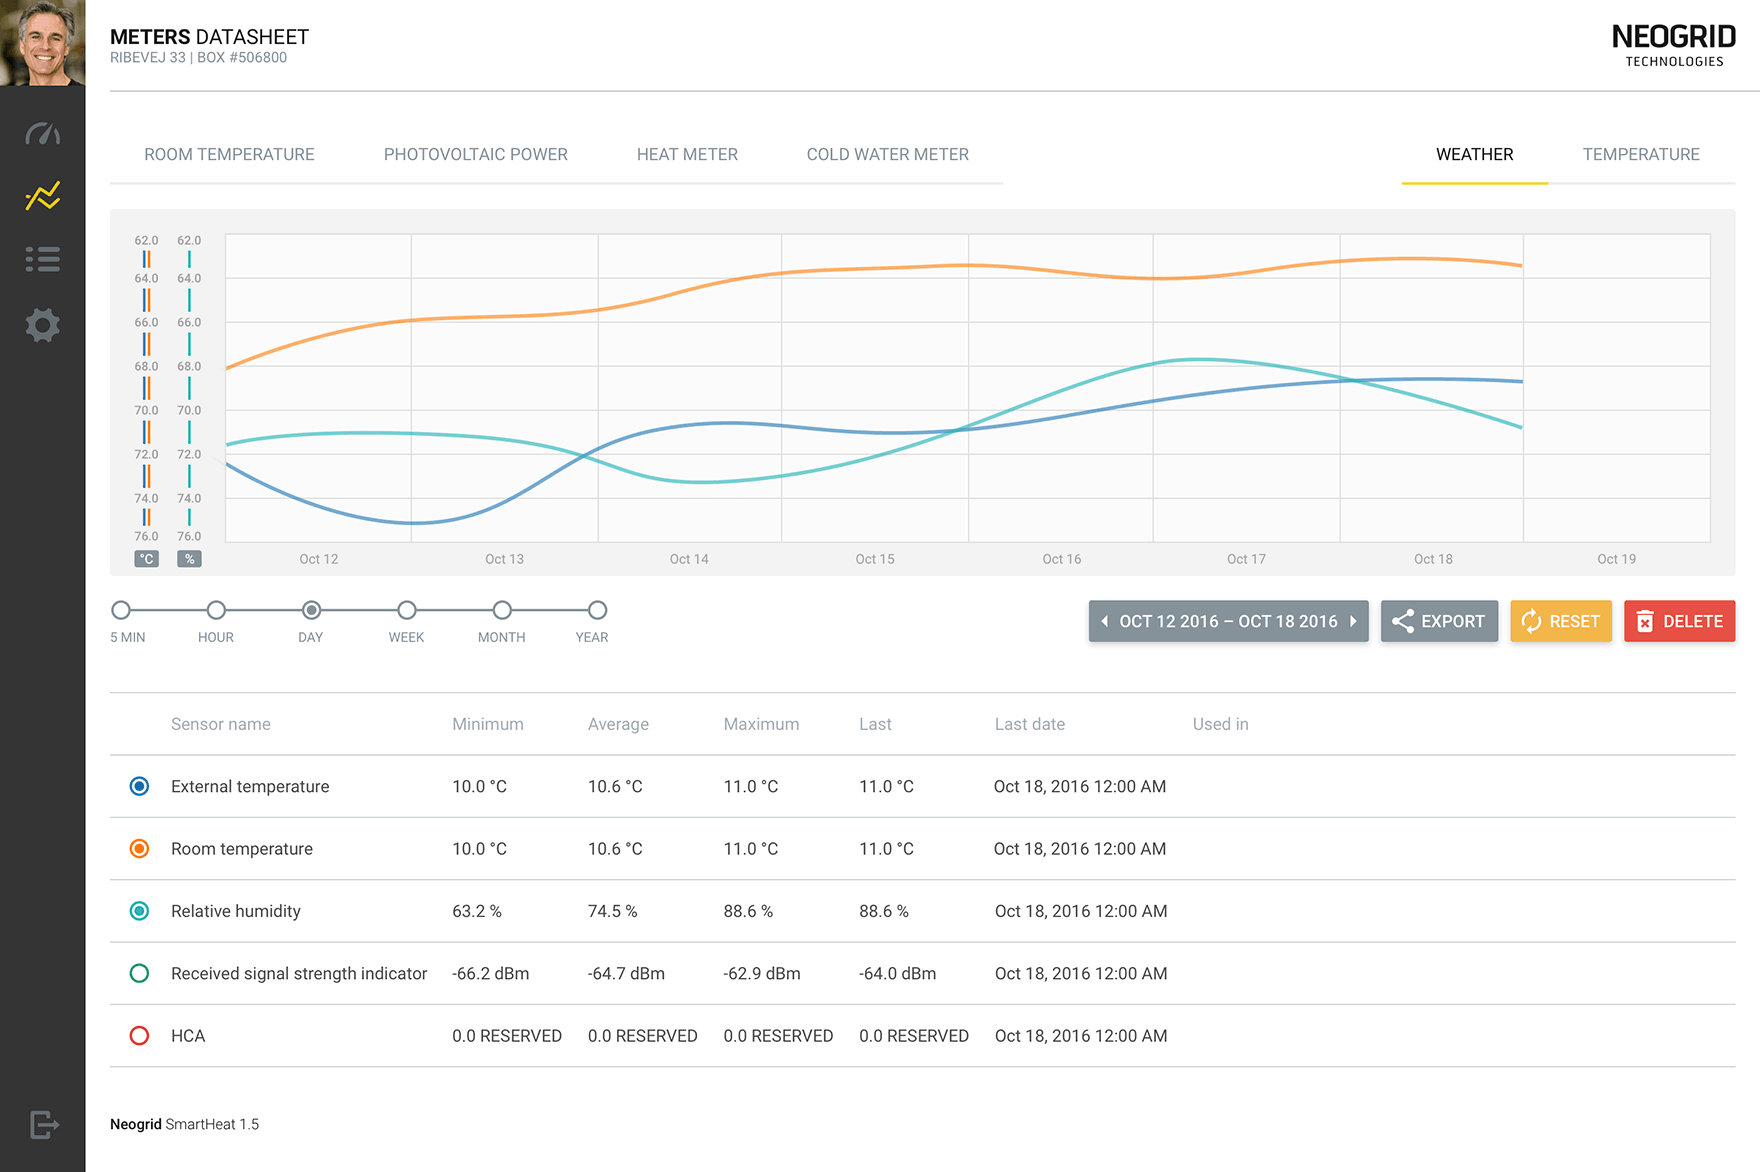Click the share icon on Export button
Viewport: 1760px width, 1172px height.
tap(1403, 621)
